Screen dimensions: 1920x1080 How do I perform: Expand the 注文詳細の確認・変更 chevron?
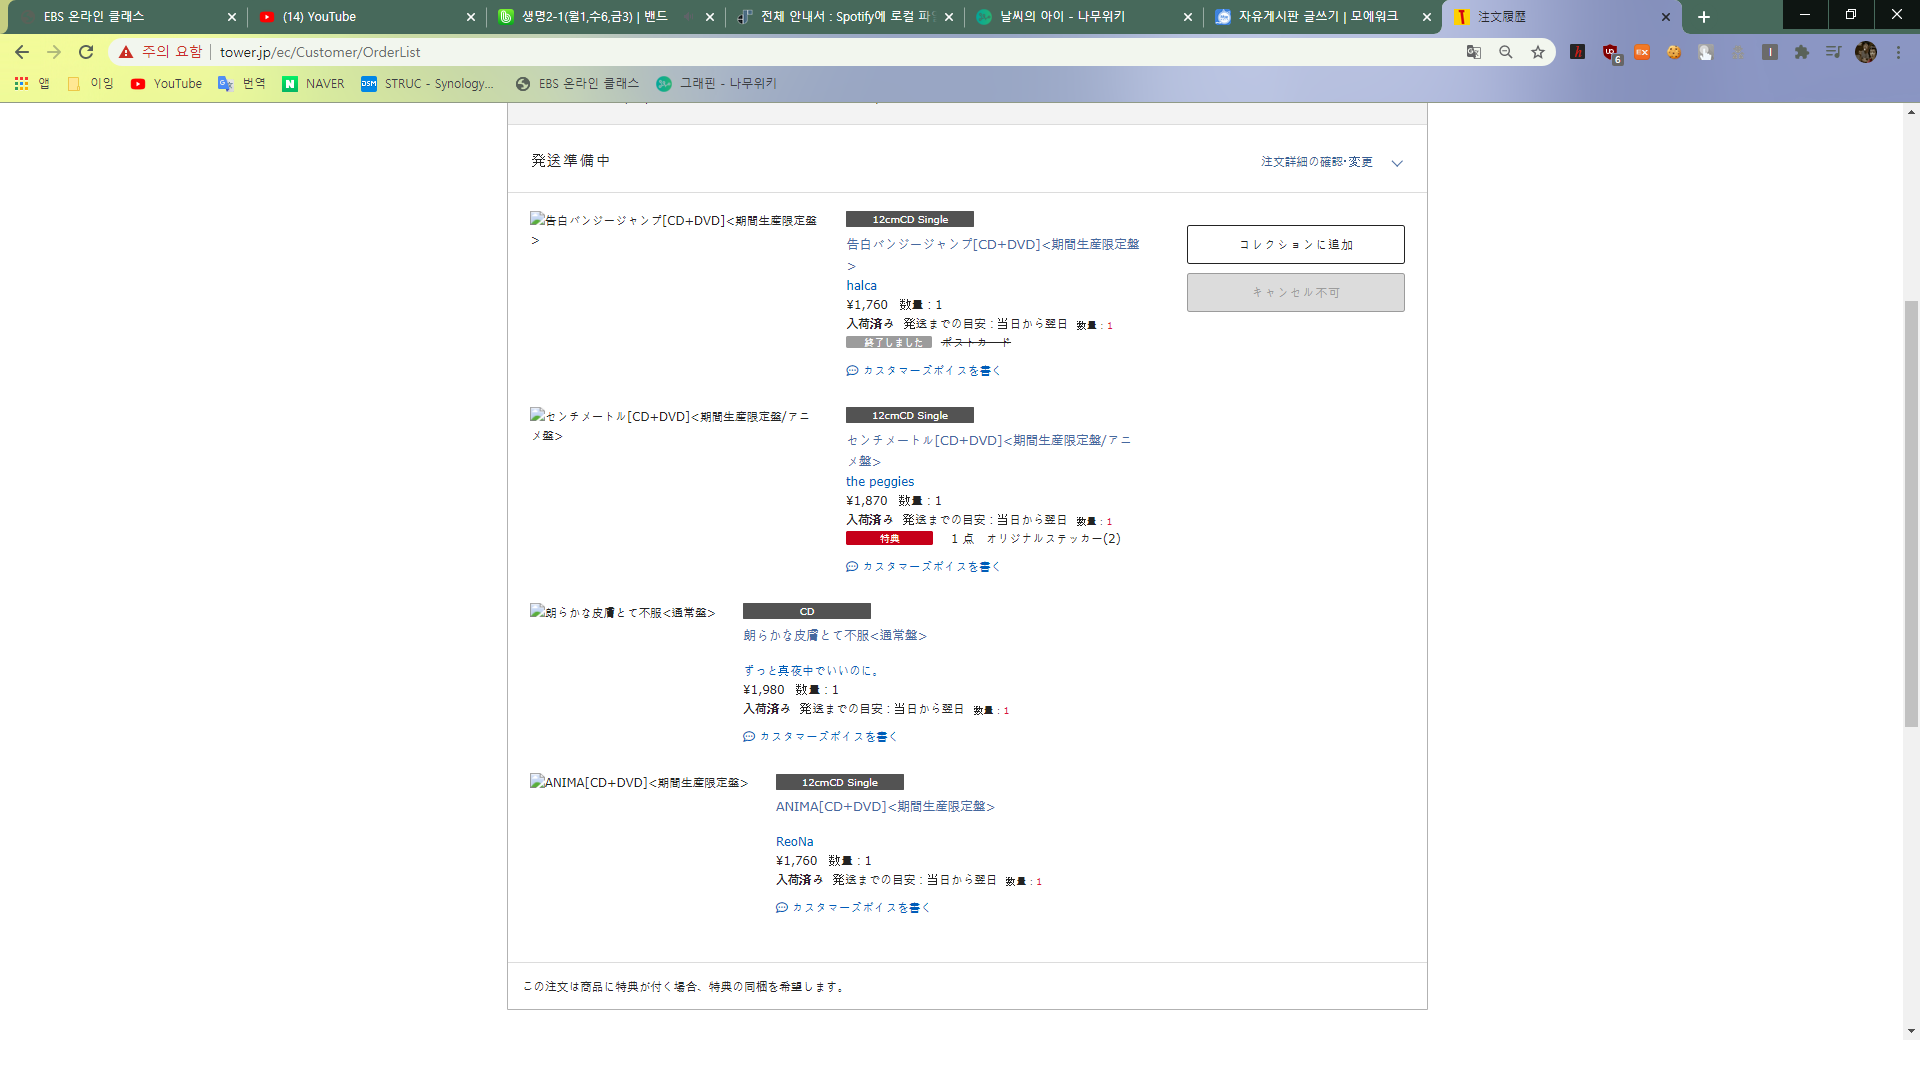1397,163
